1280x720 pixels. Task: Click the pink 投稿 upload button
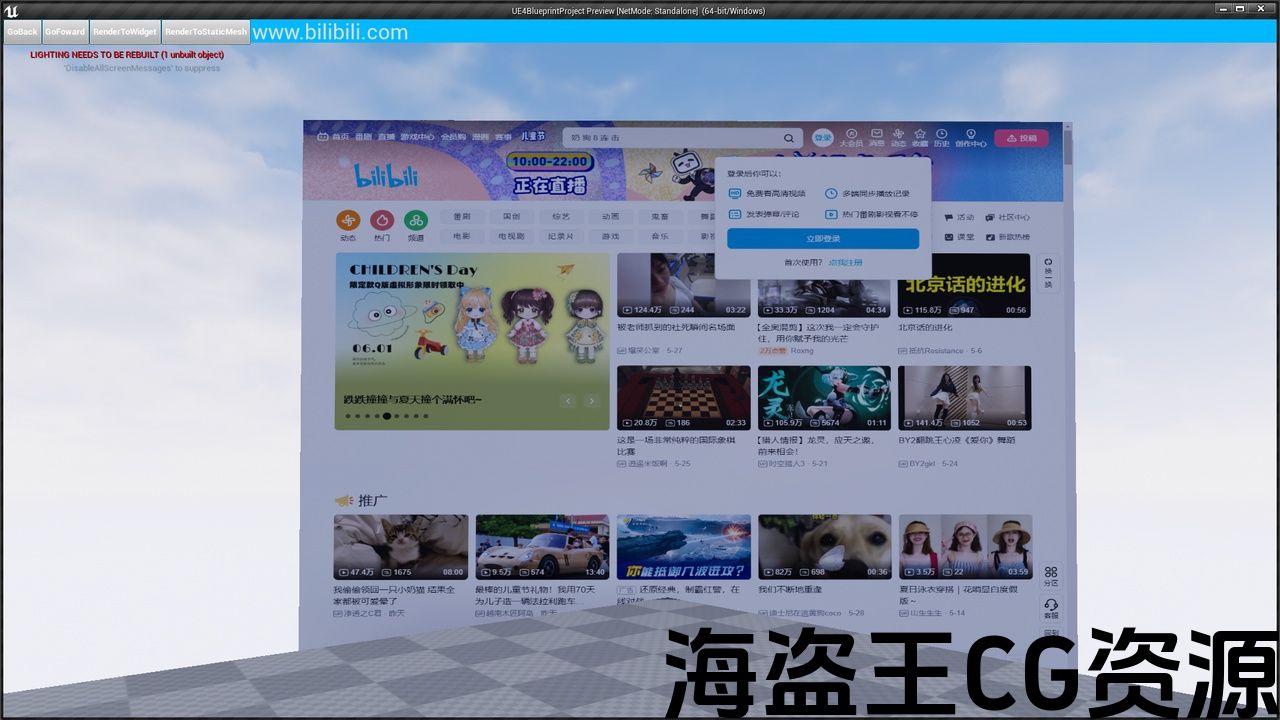[x=1021, y=137]
